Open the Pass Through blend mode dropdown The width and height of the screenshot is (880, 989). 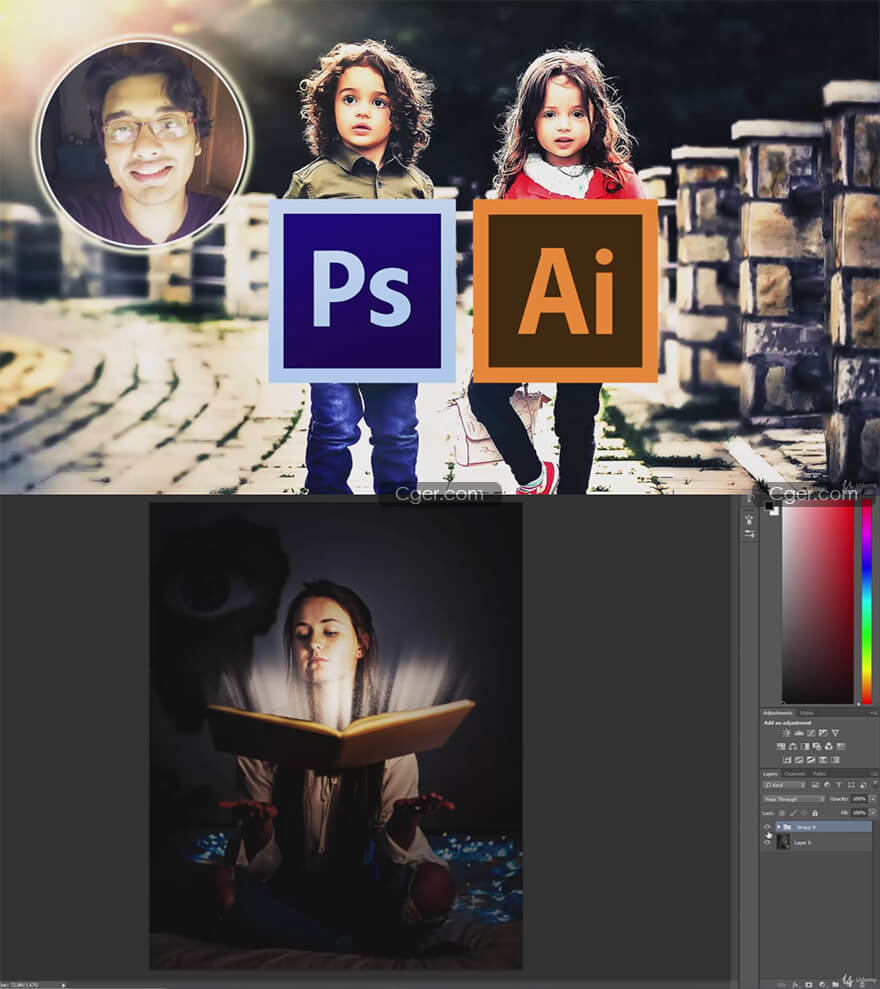coord(794,799)
